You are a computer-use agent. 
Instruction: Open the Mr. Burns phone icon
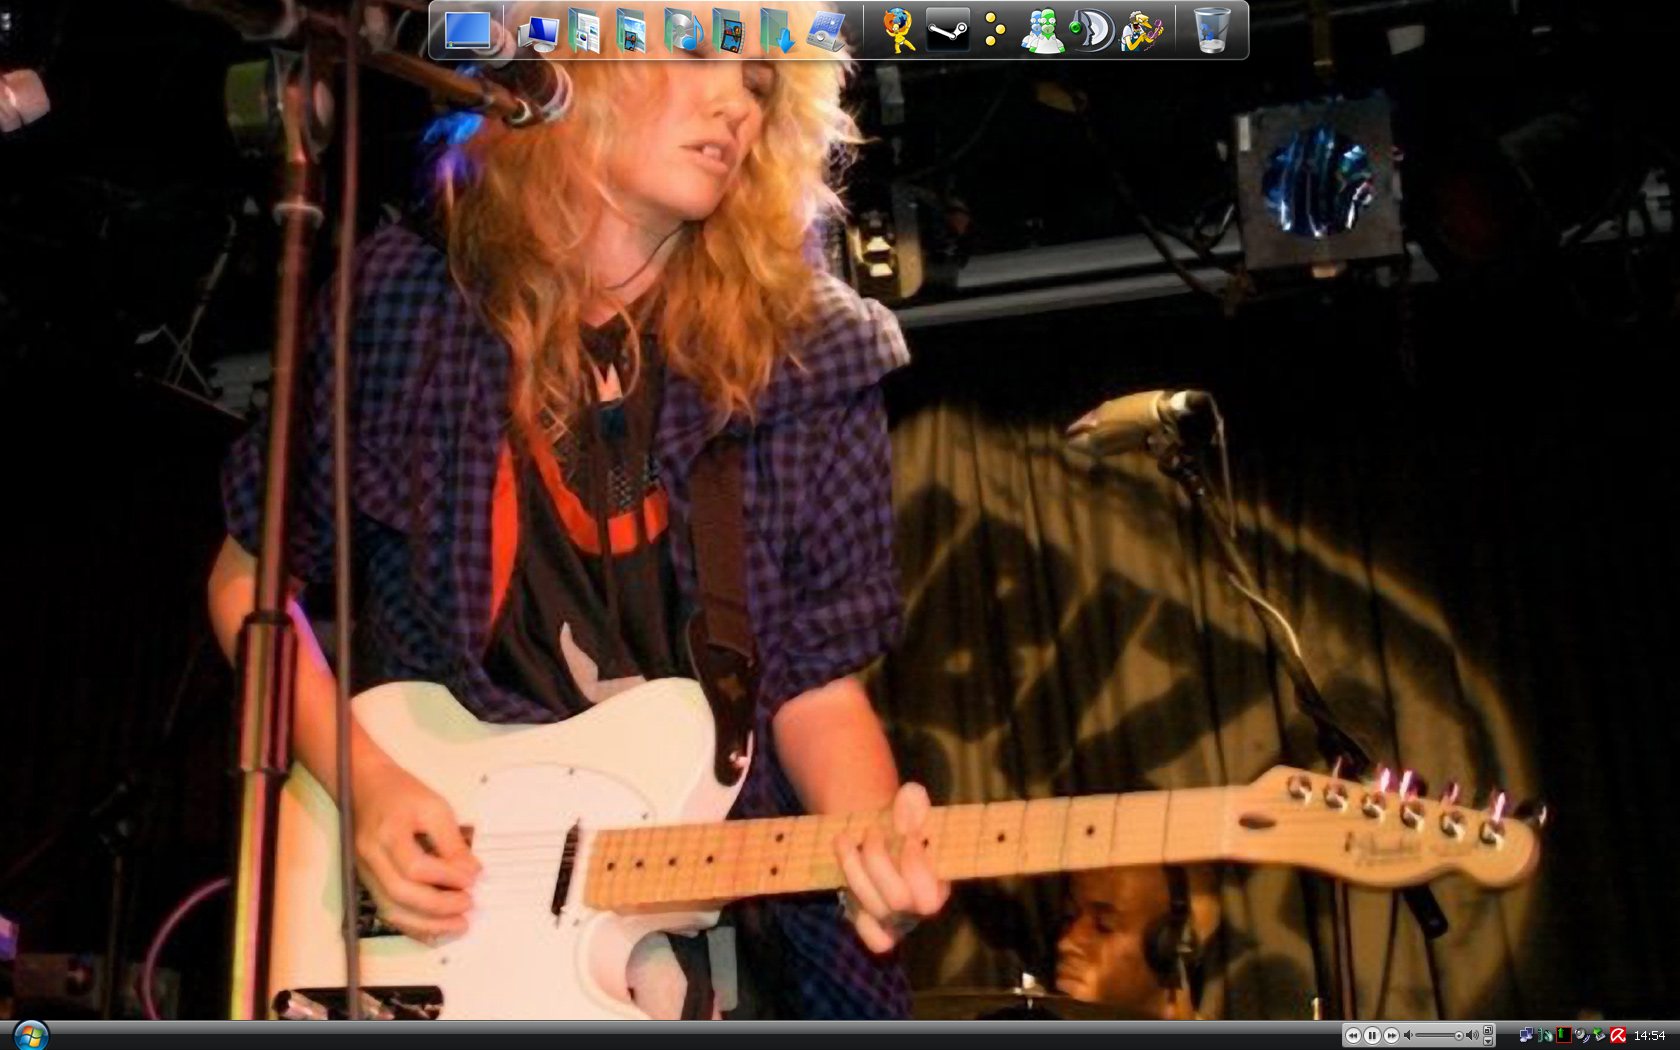click(1141, 31)
